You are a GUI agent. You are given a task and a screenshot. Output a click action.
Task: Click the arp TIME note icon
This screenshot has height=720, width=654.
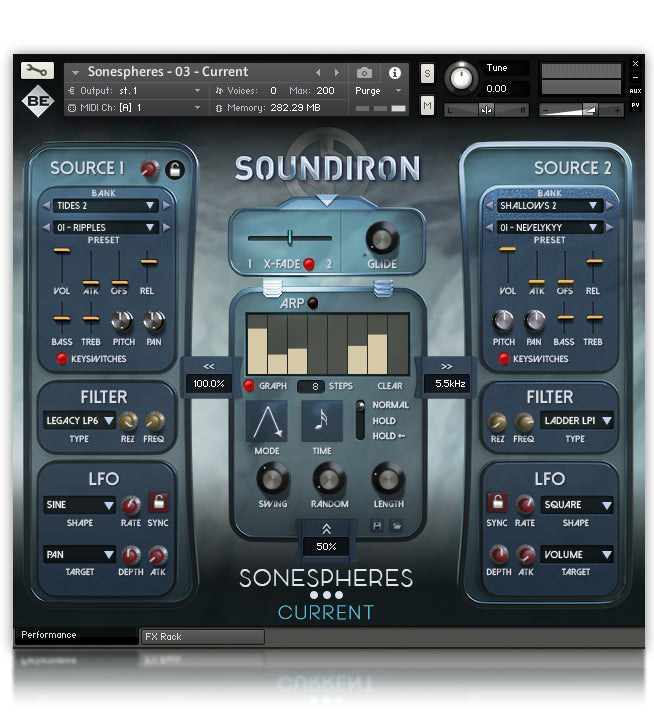322,421
